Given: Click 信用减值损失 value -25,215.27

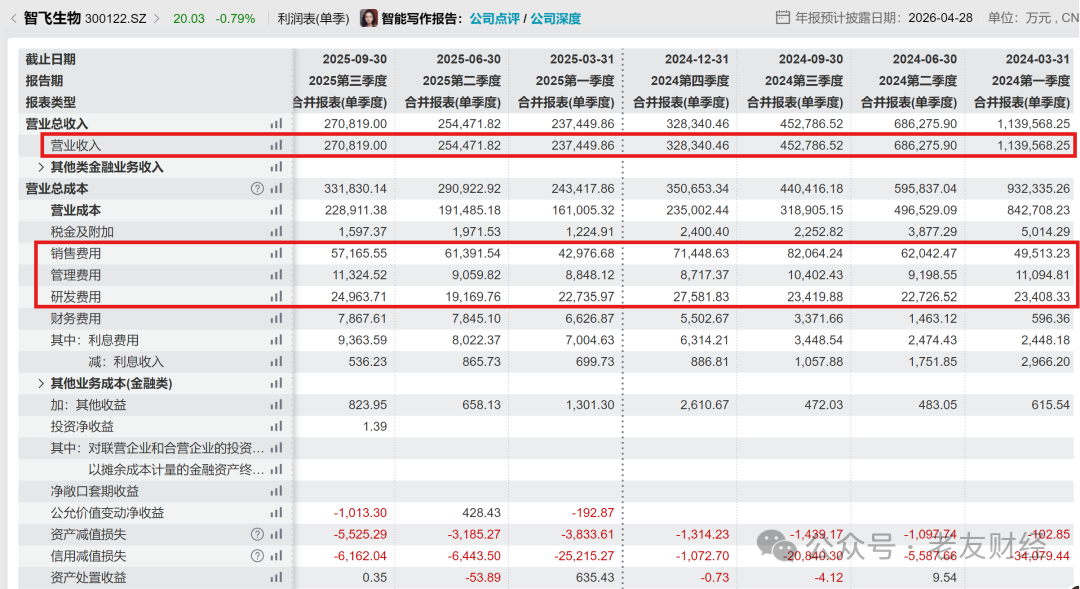Looking at the screenshot, I should (583, 556).
